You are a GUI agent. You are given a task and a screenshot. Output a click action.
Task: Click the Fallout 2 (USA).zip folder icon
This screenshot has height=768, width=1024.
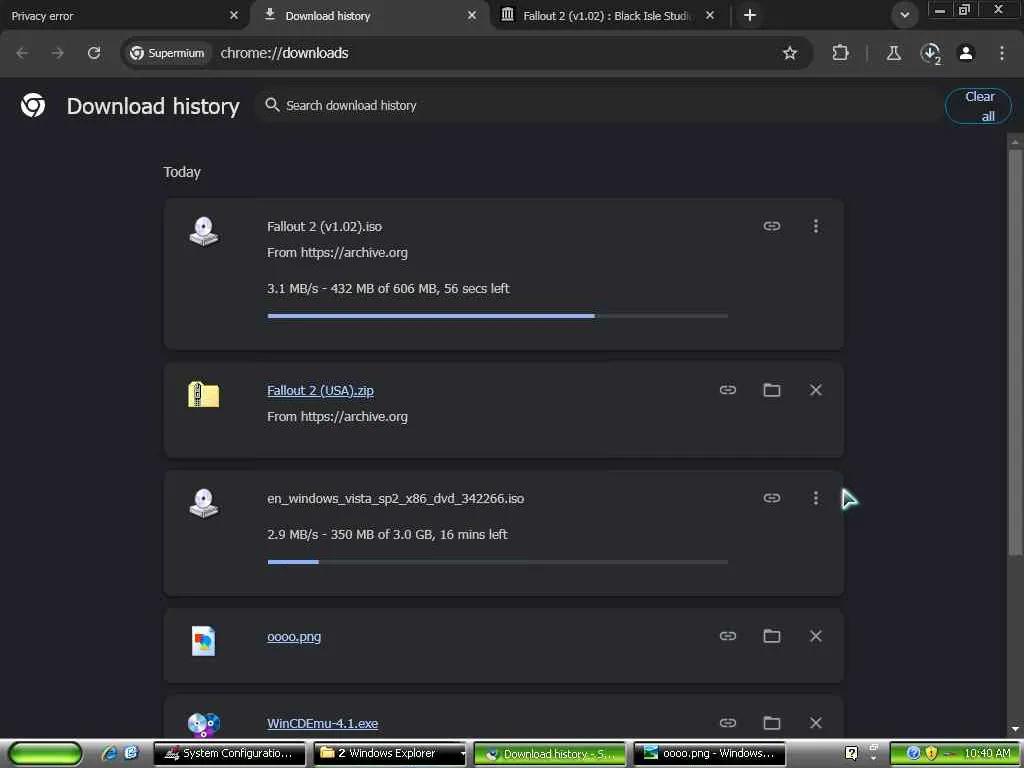click(204, 394)
